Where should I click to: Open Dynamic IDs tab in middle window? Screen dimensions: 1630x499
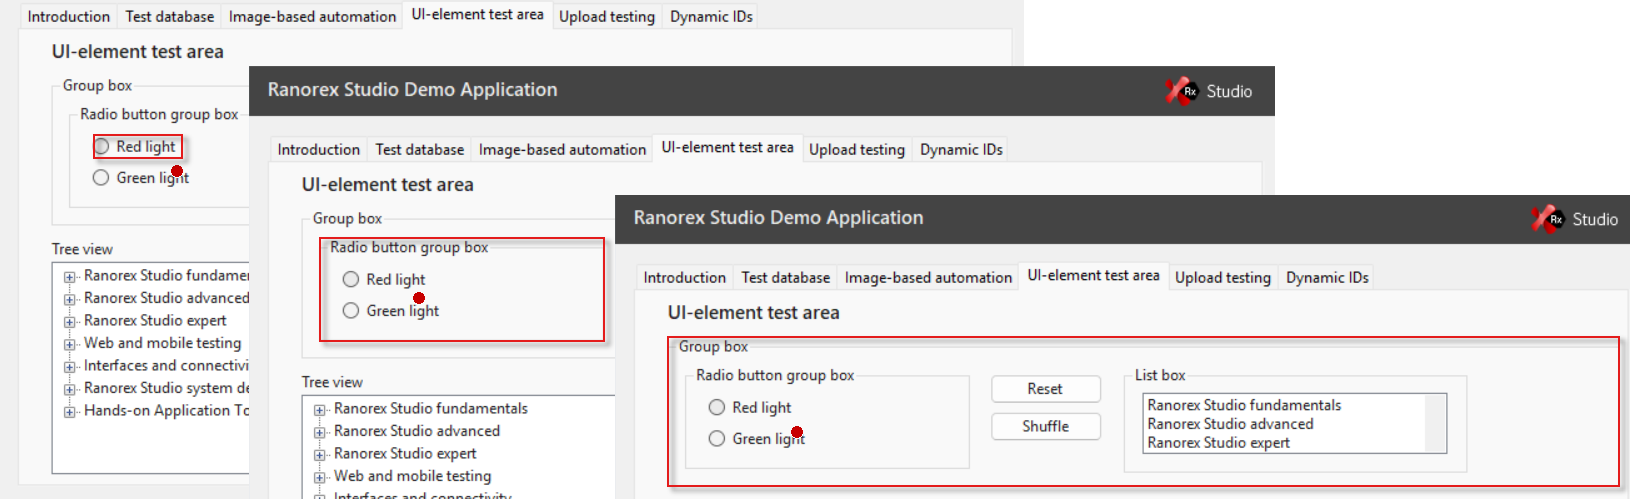961,149
